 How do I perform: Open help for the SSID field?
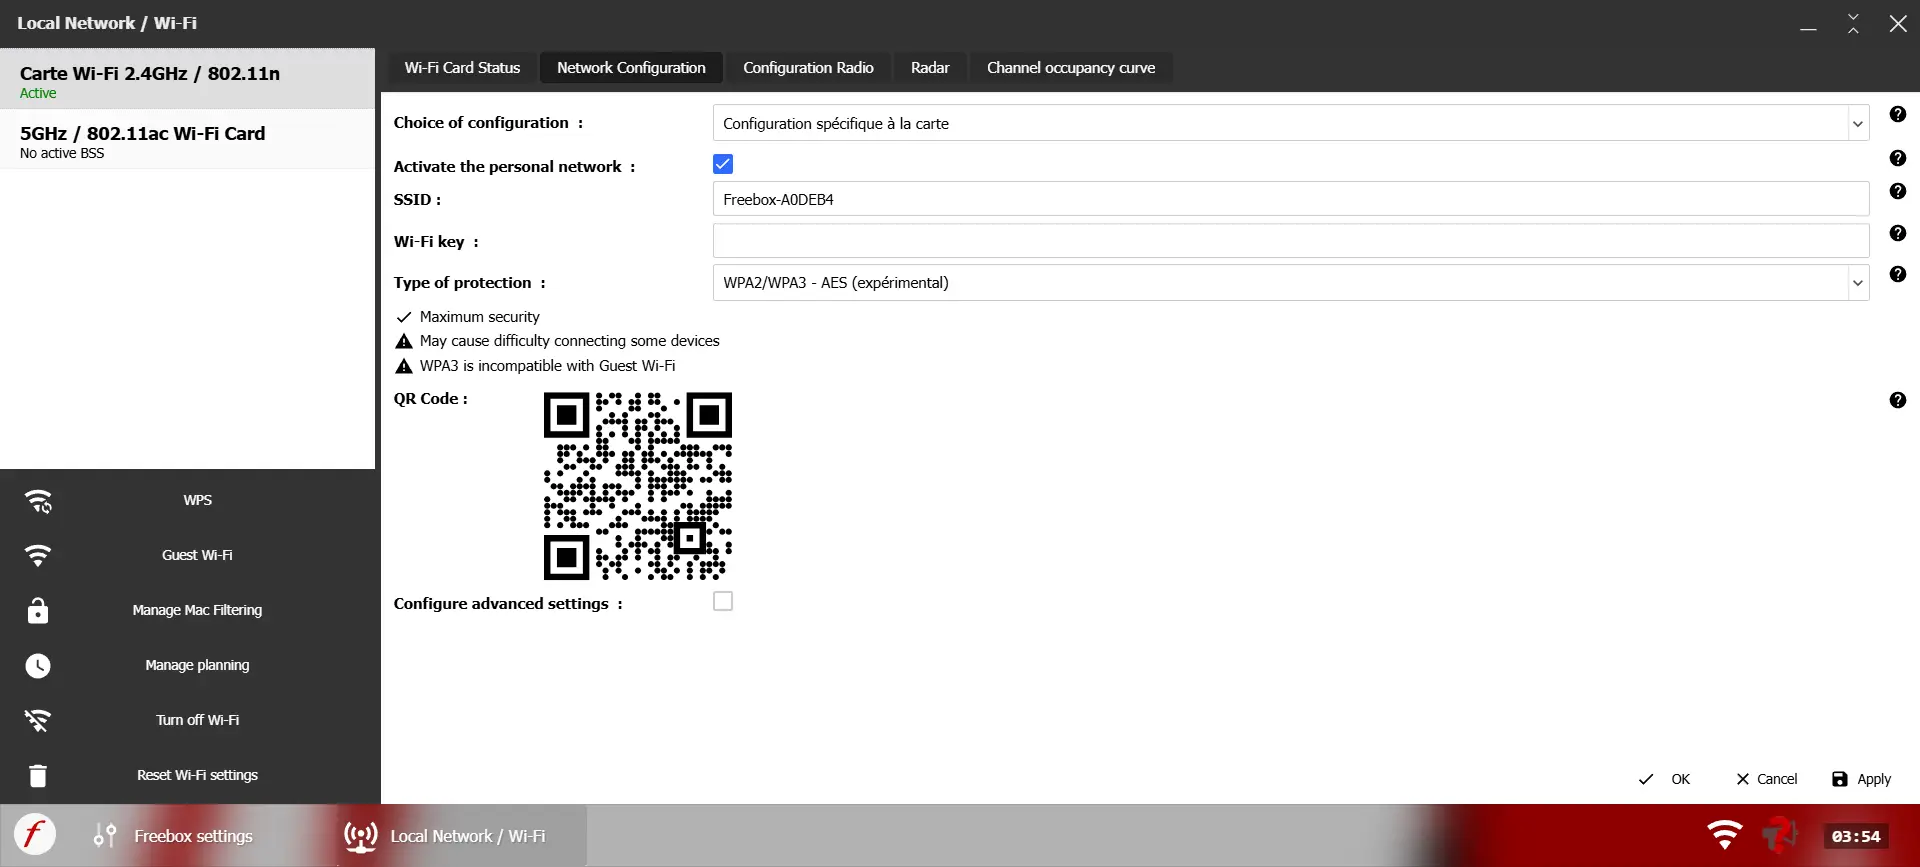1897,191
